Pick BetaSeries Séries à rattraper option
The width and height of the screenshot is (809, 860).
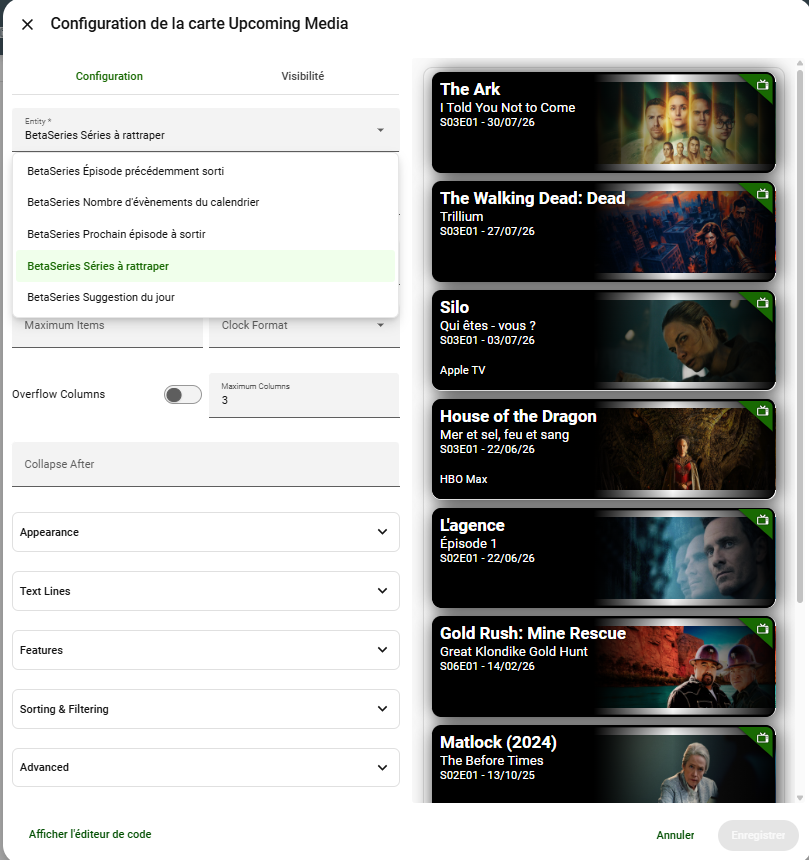206,266
